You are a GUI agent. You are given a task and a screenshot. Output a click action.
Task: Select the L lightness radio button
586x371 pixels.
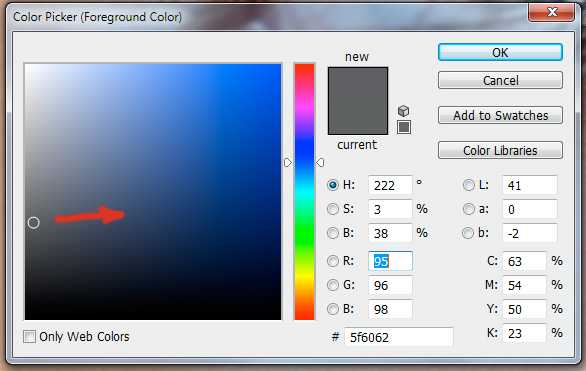pos(468,185)
